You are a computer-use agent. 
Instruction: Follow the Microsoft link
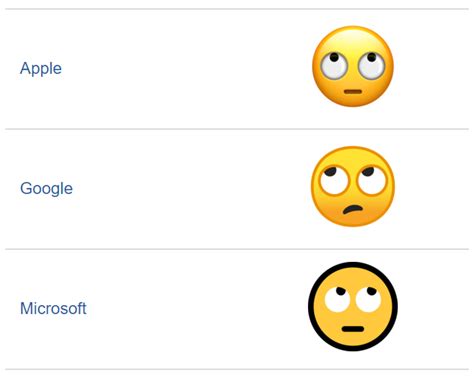pos(53,308)
